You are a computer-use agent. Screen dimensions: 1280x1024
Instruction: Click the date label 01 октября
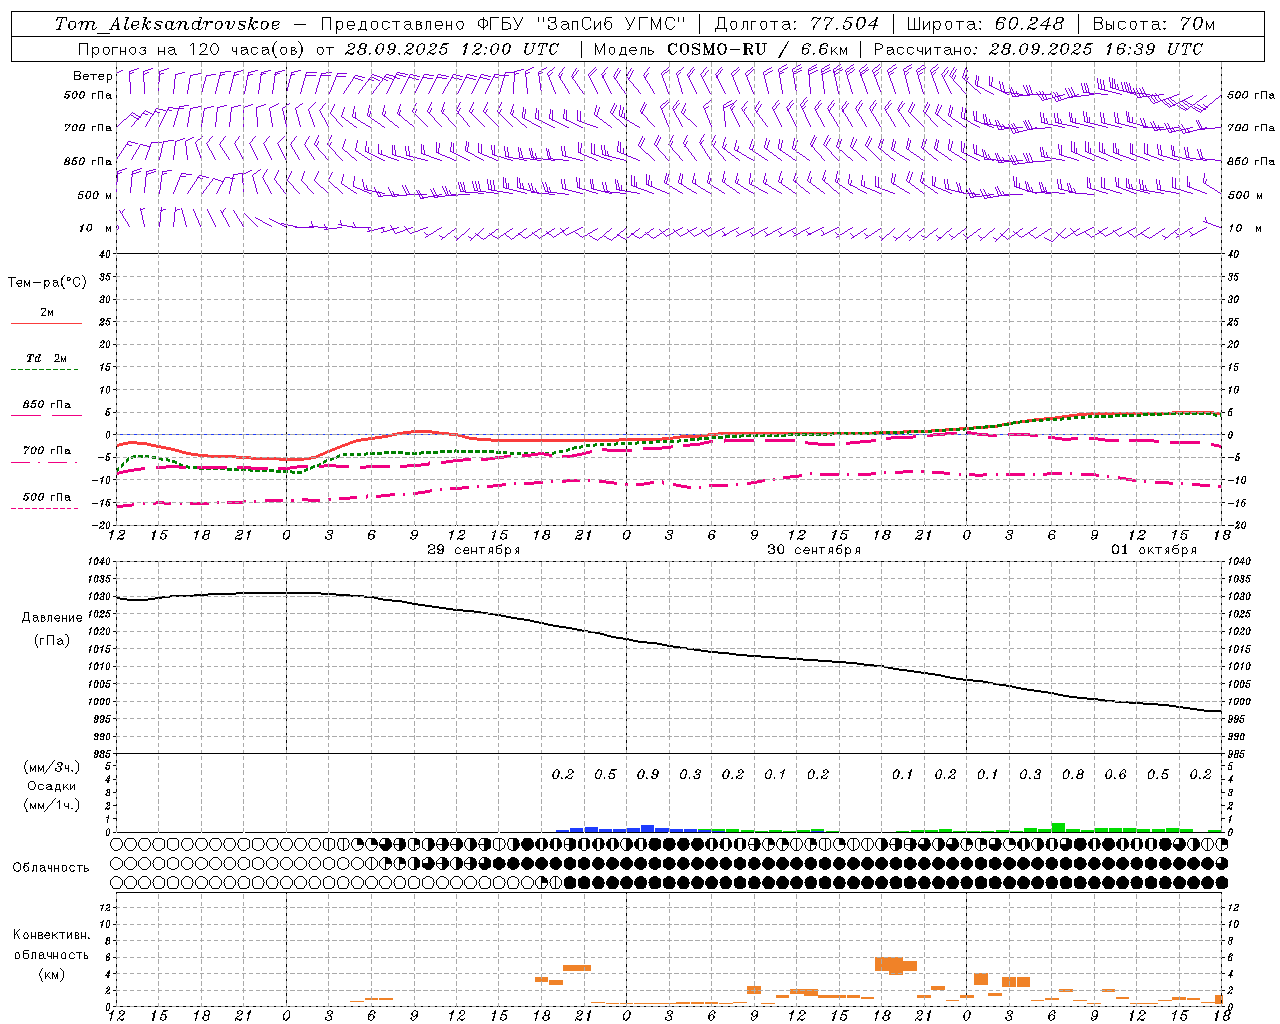click(x=1154, y=550)
